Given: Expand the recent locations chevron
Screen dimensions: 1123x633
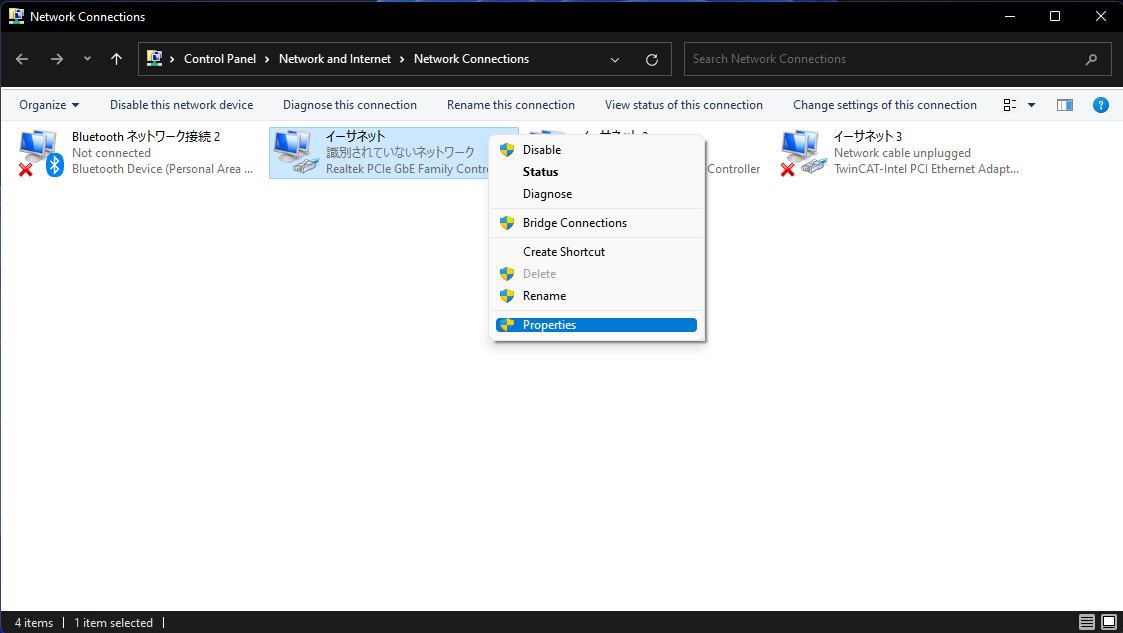Looking at the screenshot, I should tap(87, 59).
